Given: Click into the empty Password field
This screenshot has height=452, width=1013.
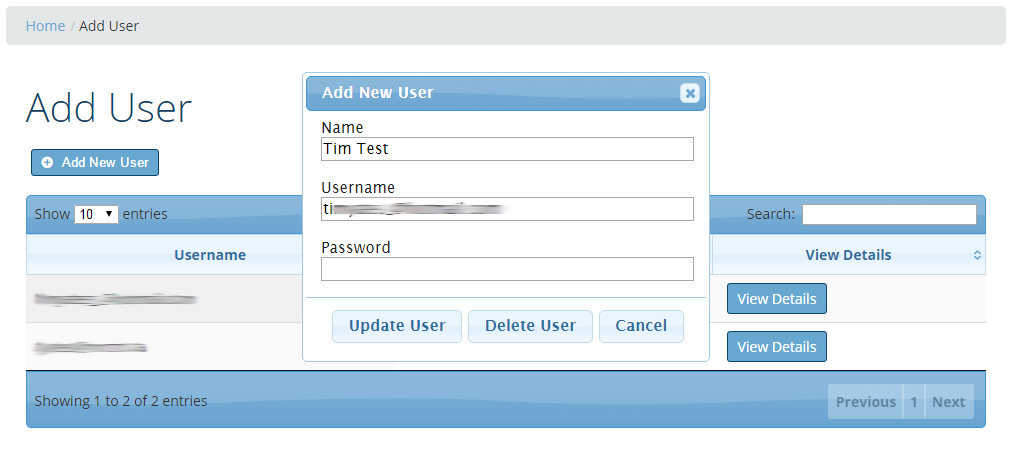Looking at the screenshot, I should (x=507, y=269).
